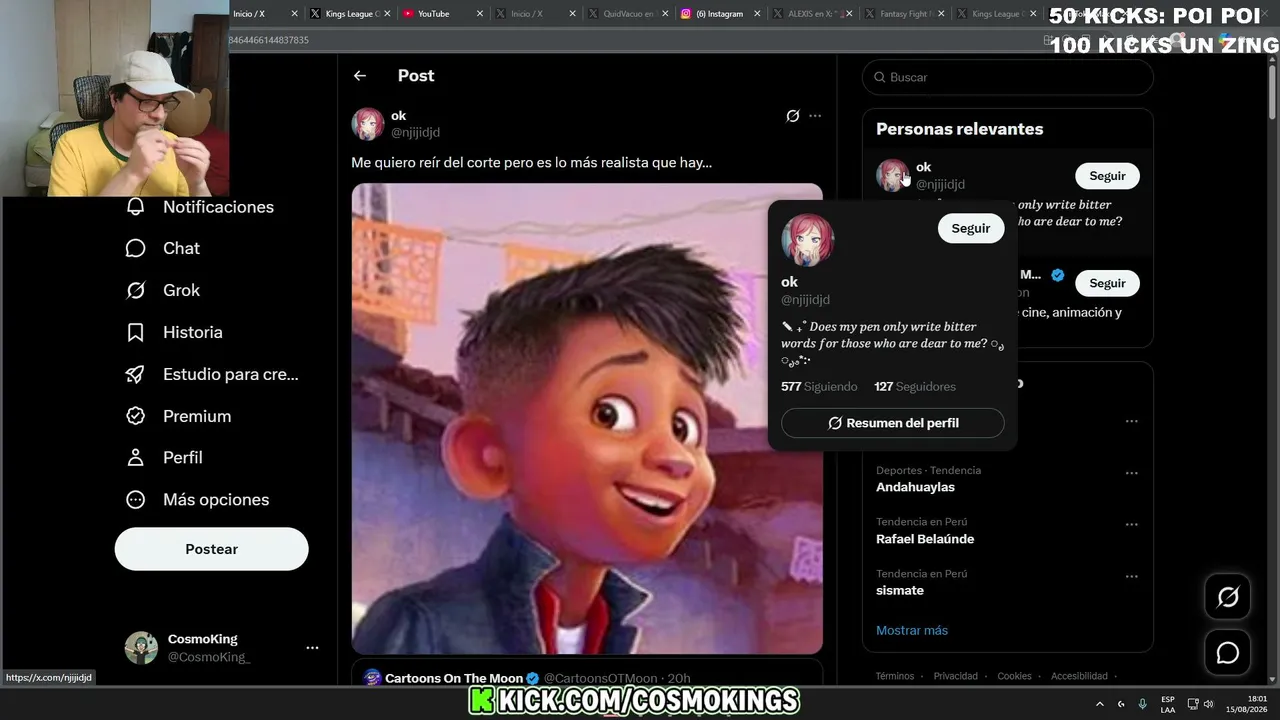Image resolution: width=1280 pixels, height=720 pixels.
Task: Click the Accesibilidad footer link
Action: (1079, 676)
